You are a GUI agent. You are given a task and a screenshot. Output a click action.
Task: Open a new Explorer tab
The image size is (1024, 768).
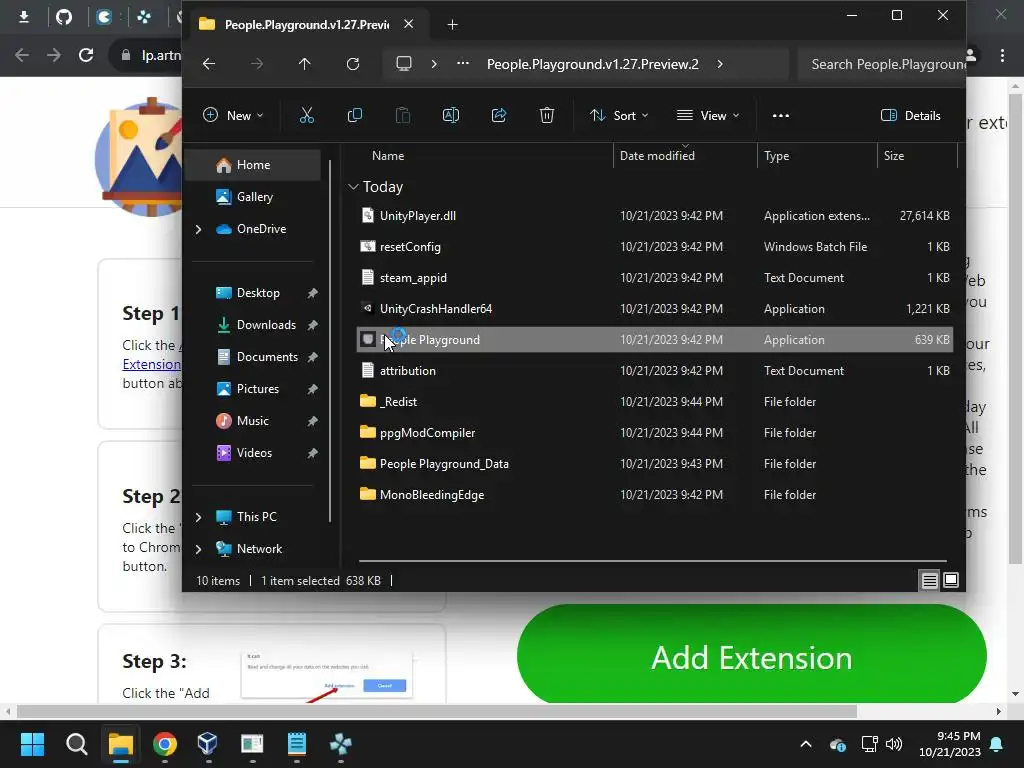[452, 25]
